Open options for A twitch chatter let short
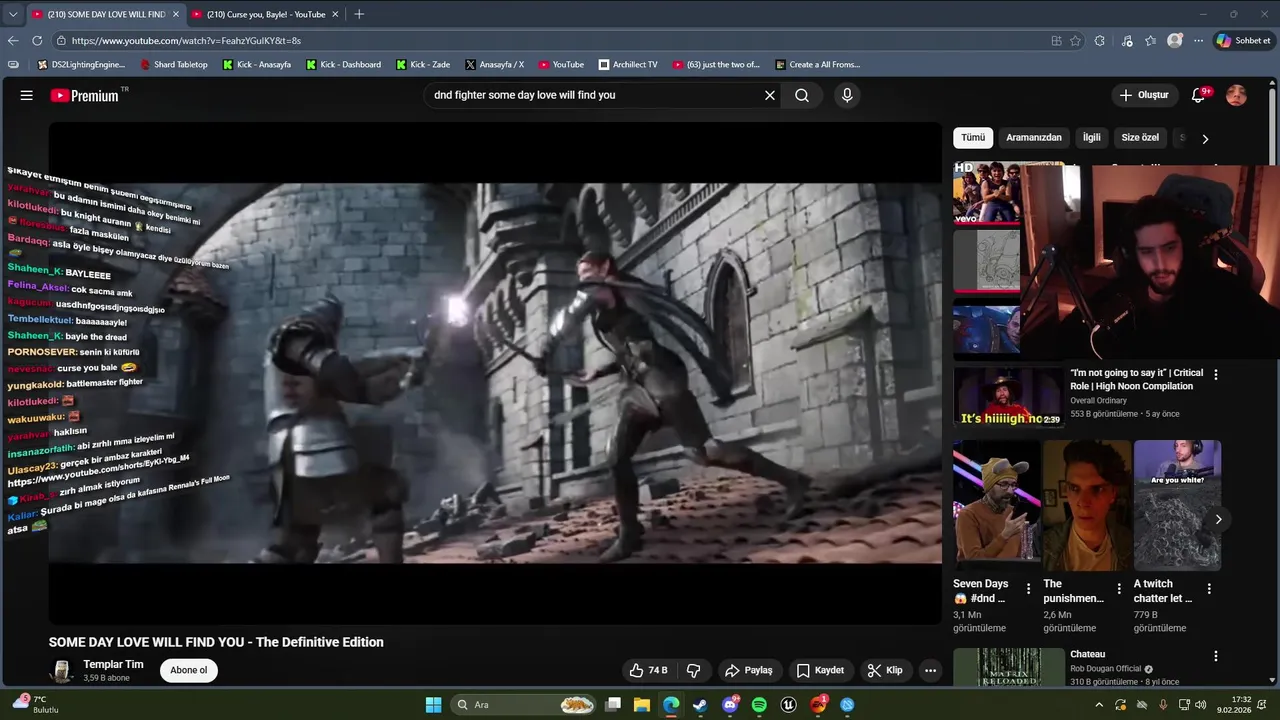The height and width of the screenshot is (720, 1280). (1209, 589)
